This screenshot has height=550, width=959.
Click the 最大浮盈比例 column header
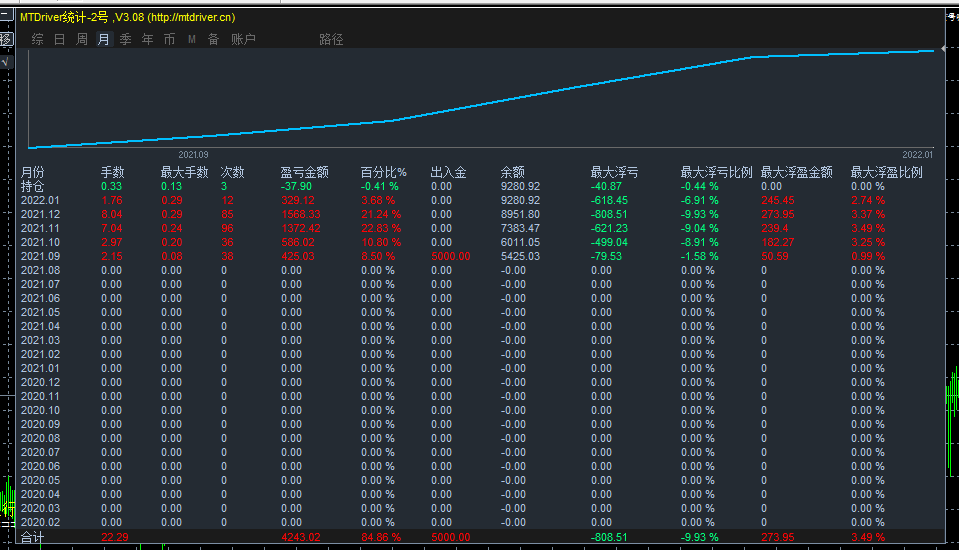tap(886, 173)
